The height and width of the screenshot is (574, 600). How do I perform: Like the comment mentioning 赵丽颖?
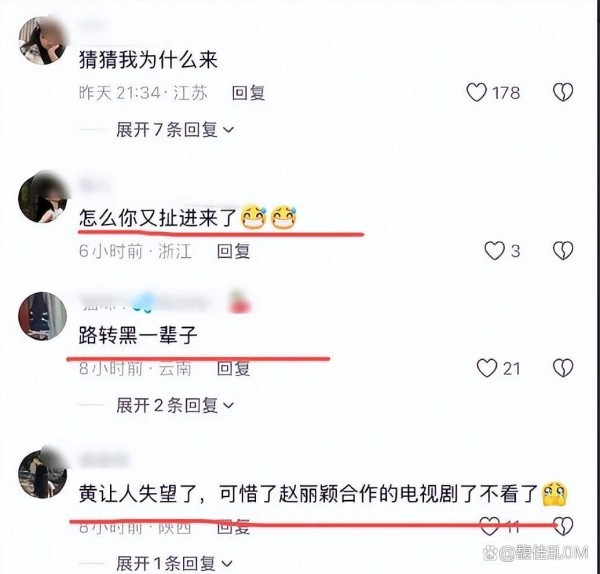point(490,526)
